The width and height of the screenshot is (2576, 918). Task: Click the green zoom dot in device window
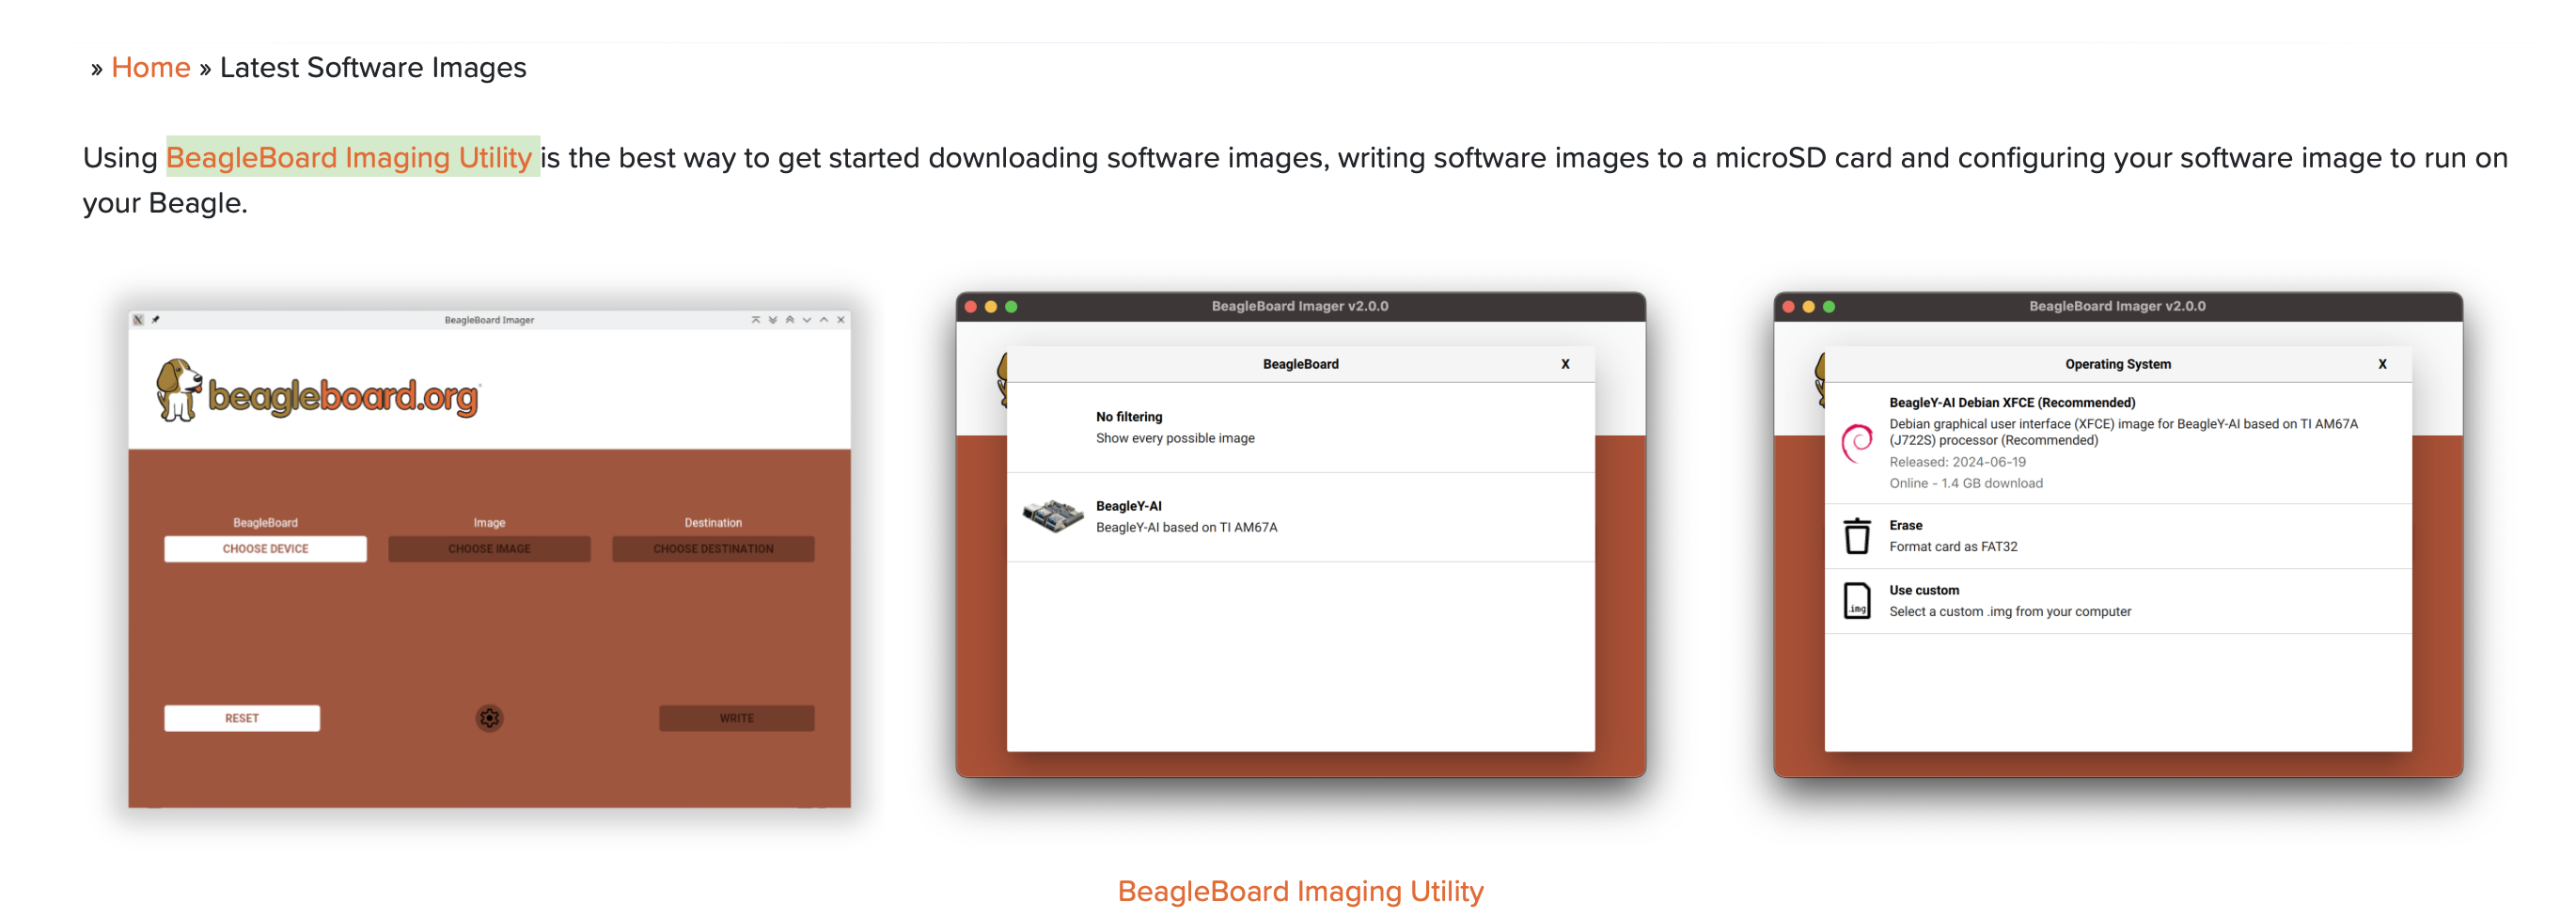tap(1011, 307)
